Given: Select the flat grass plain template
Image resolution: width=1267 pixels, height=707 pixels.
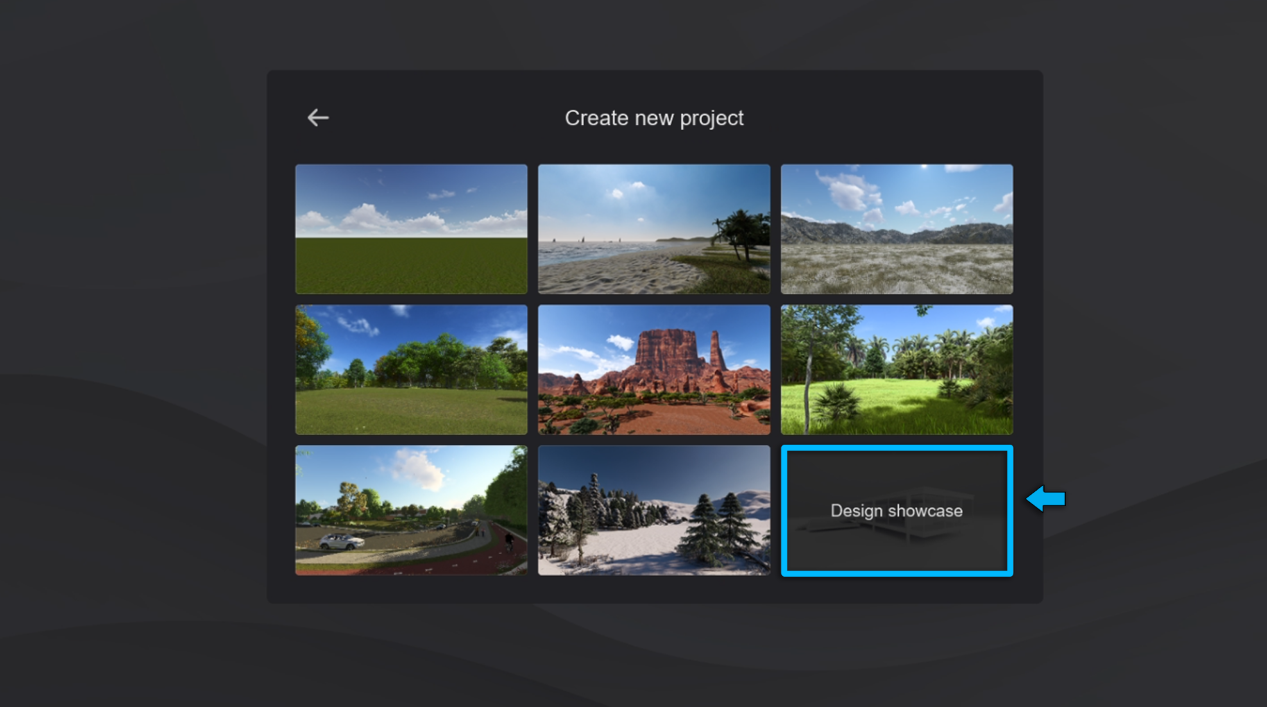Looking at the screenshot, I should point(411,229).
